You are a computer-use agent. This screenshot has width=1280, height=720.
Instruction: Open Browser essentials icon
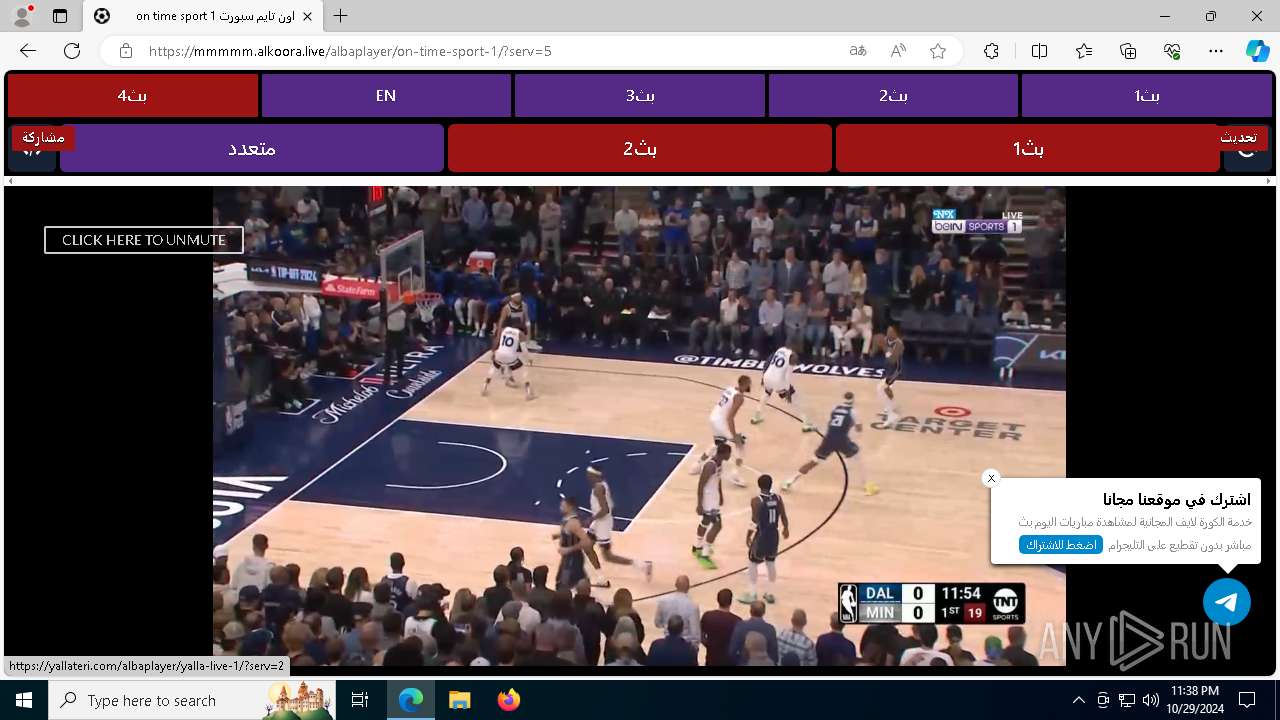point(1172,51)
